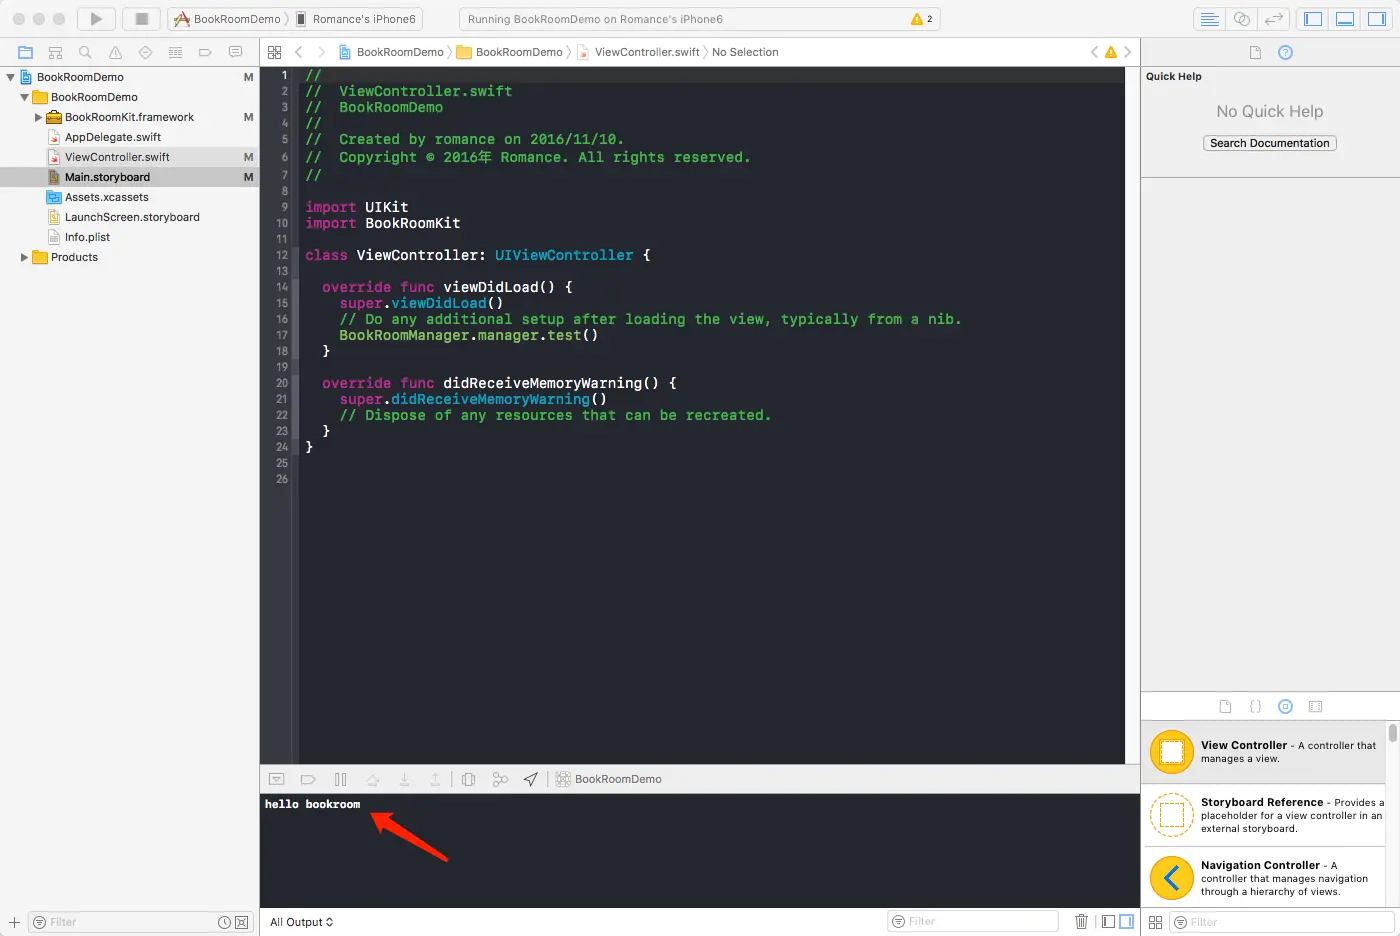Screen dimensions: 1400x936
Task: Pause program execution
Action: [340, 779]
